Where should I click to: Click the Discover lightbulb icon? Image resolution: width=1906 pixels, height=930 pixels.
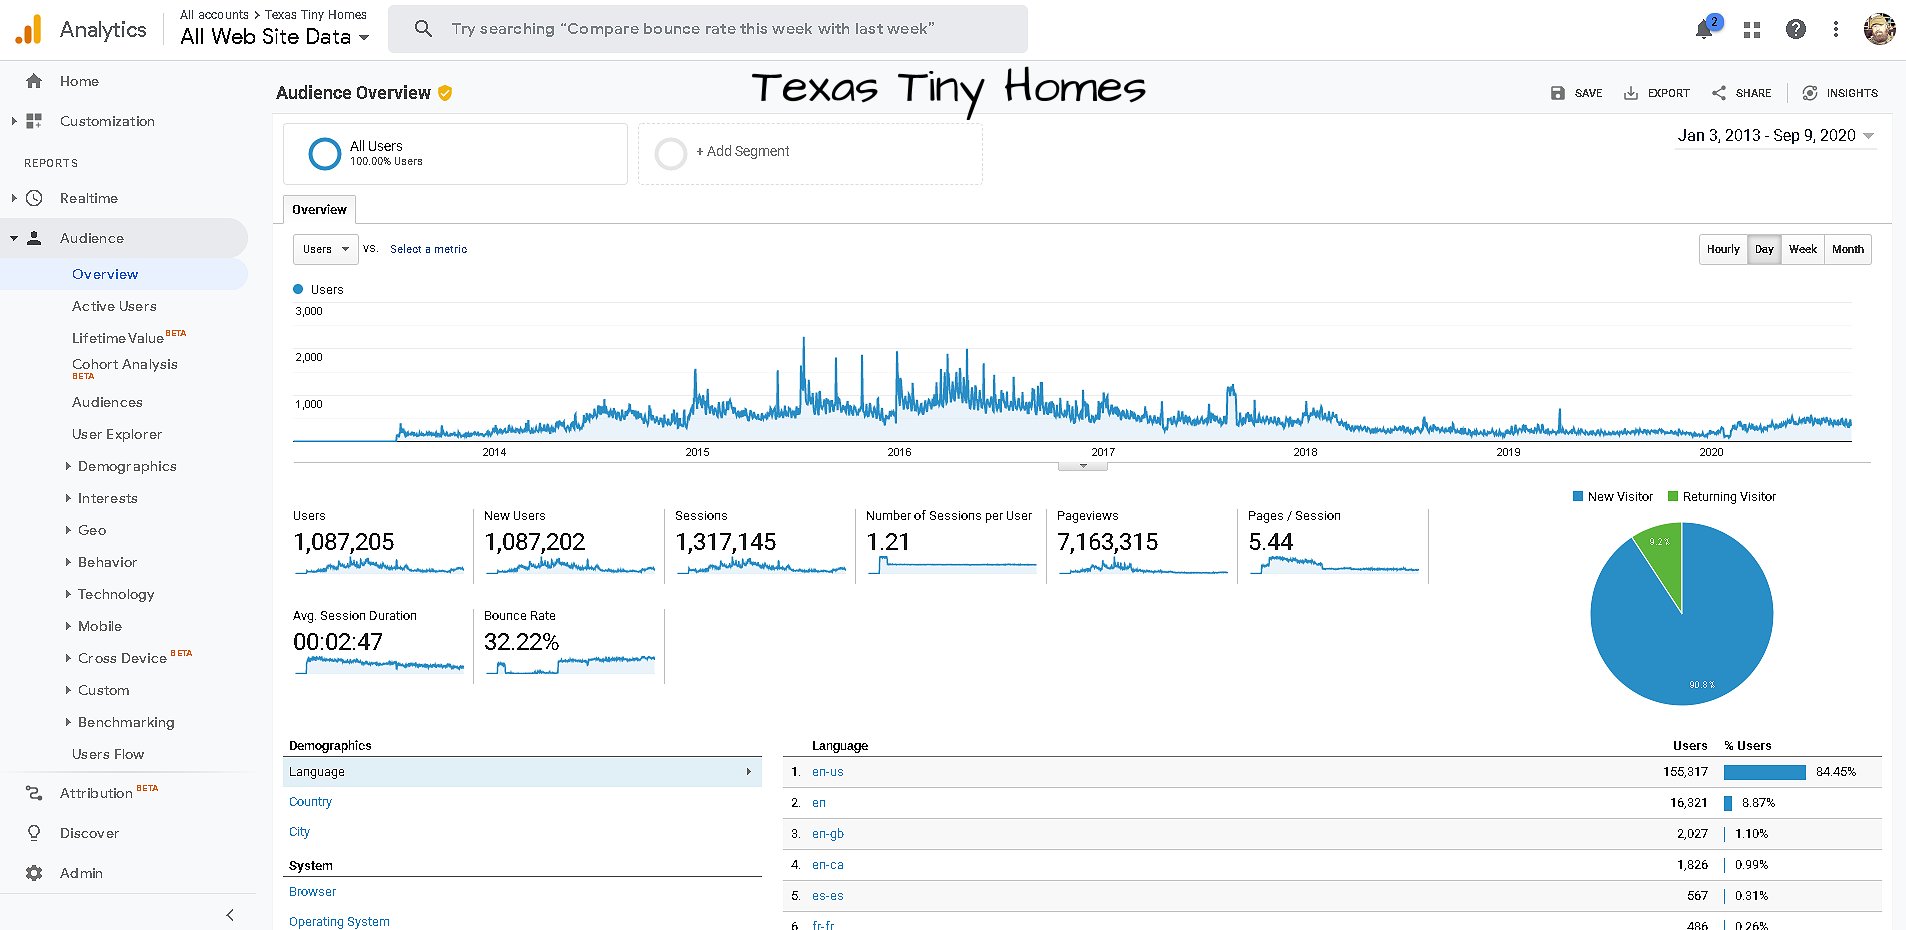coord(34,833)
